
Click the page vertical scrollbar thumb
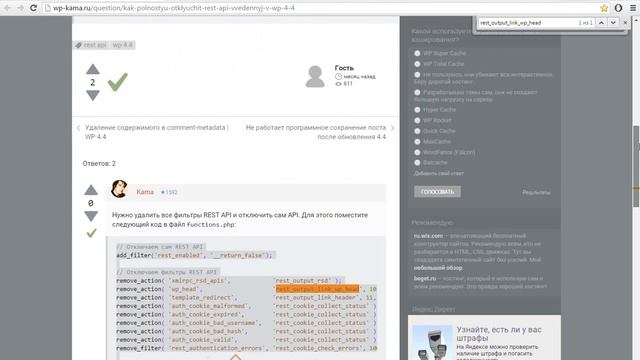pos(636,167)
